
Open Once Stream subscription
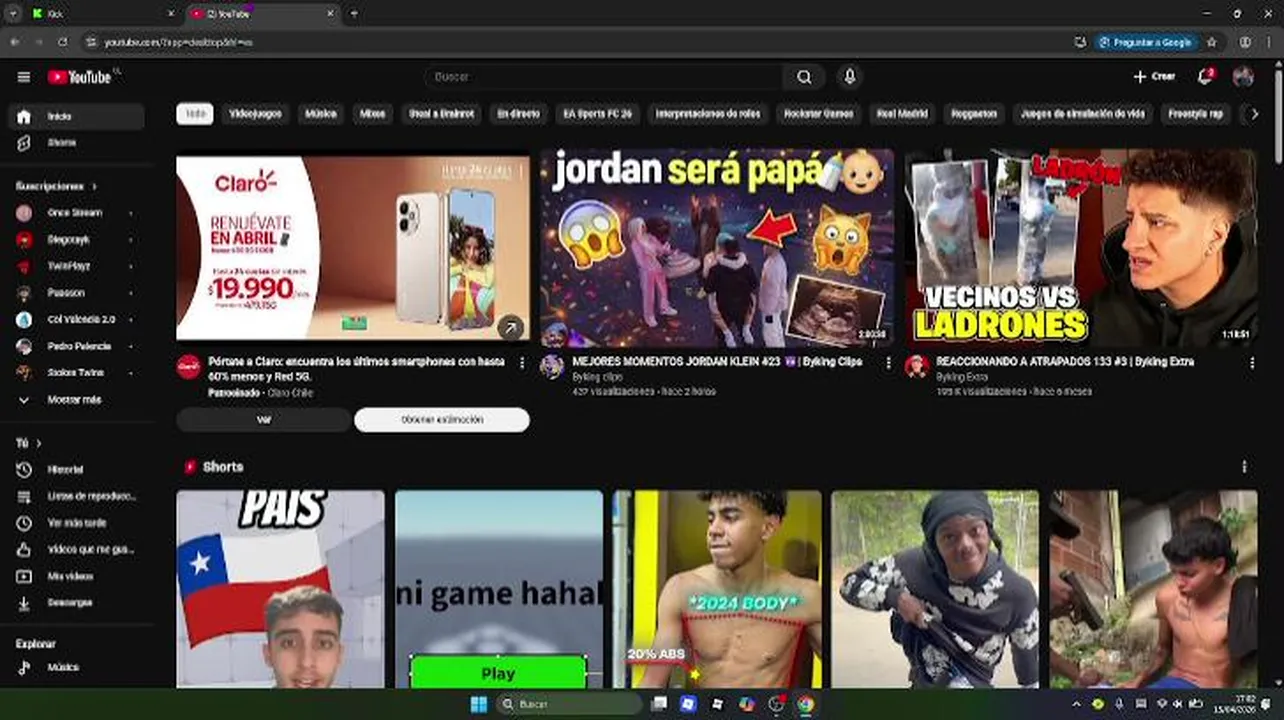click(x=76, y=213)
